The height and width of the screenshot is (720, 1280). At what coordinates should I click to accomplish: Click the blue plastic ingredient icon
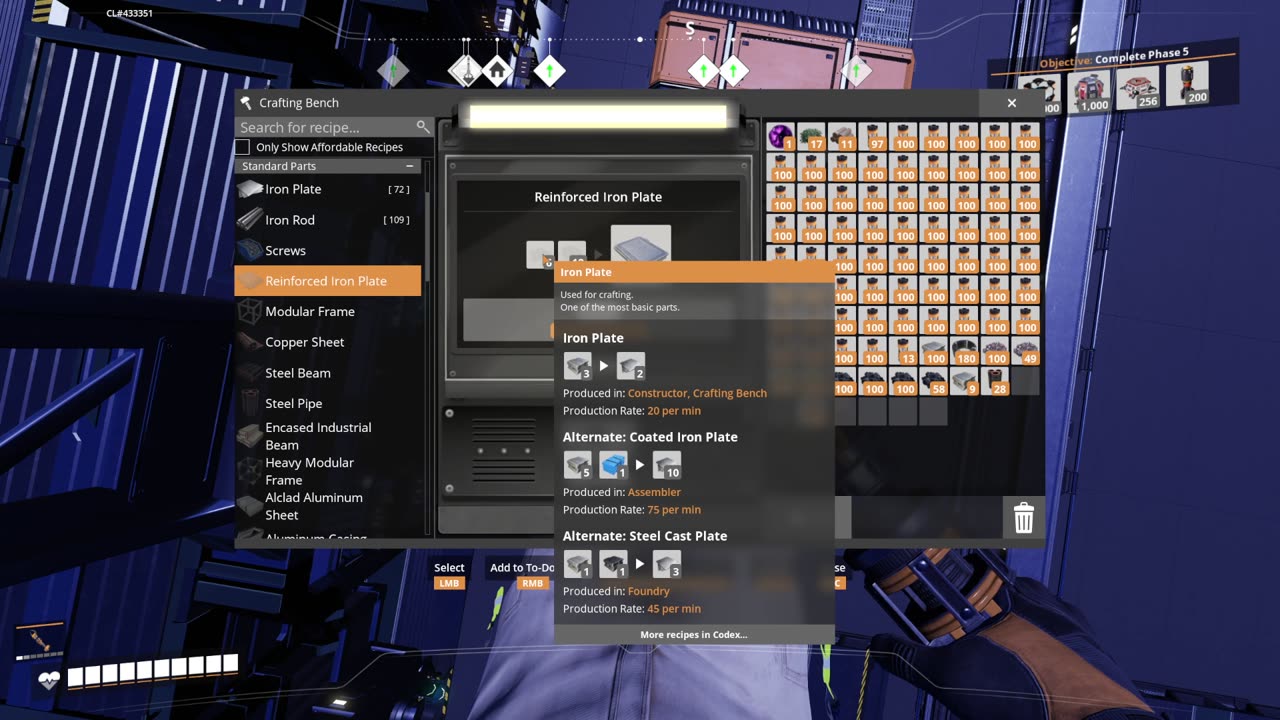613,465
